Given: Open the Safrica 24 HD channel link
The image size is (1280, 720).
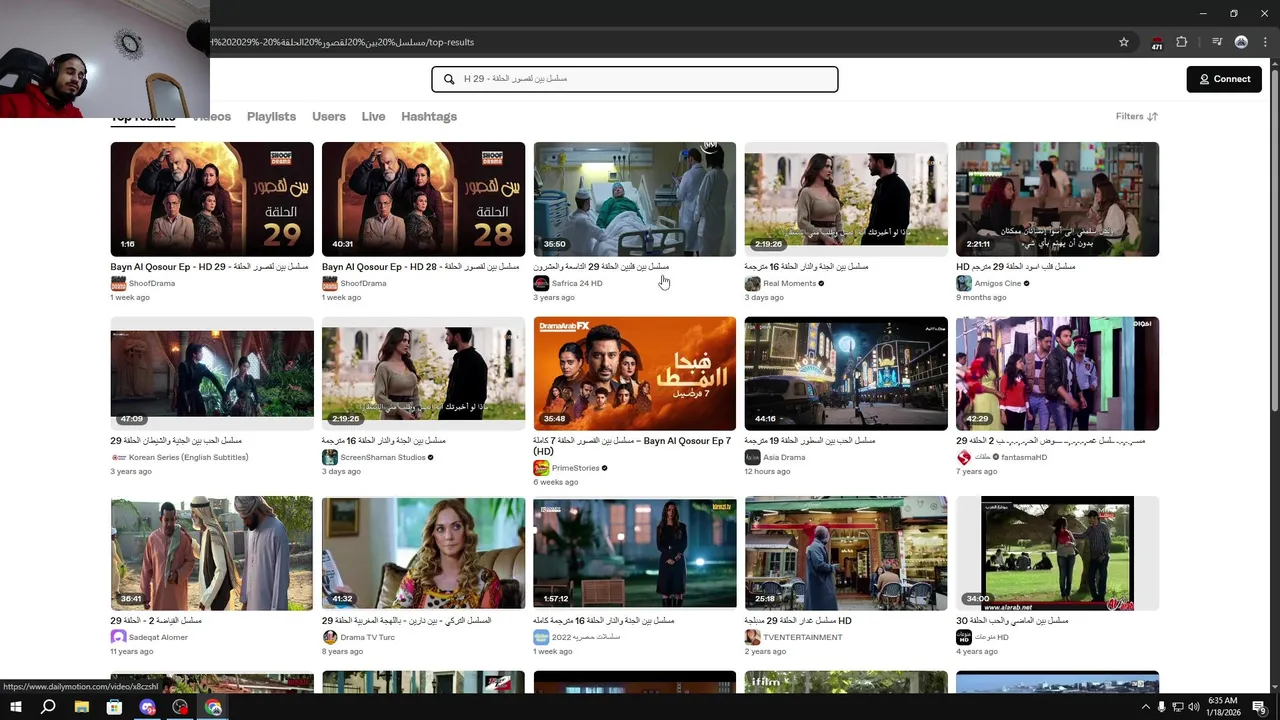Looking at the screenshot, I should click(577, 283).
